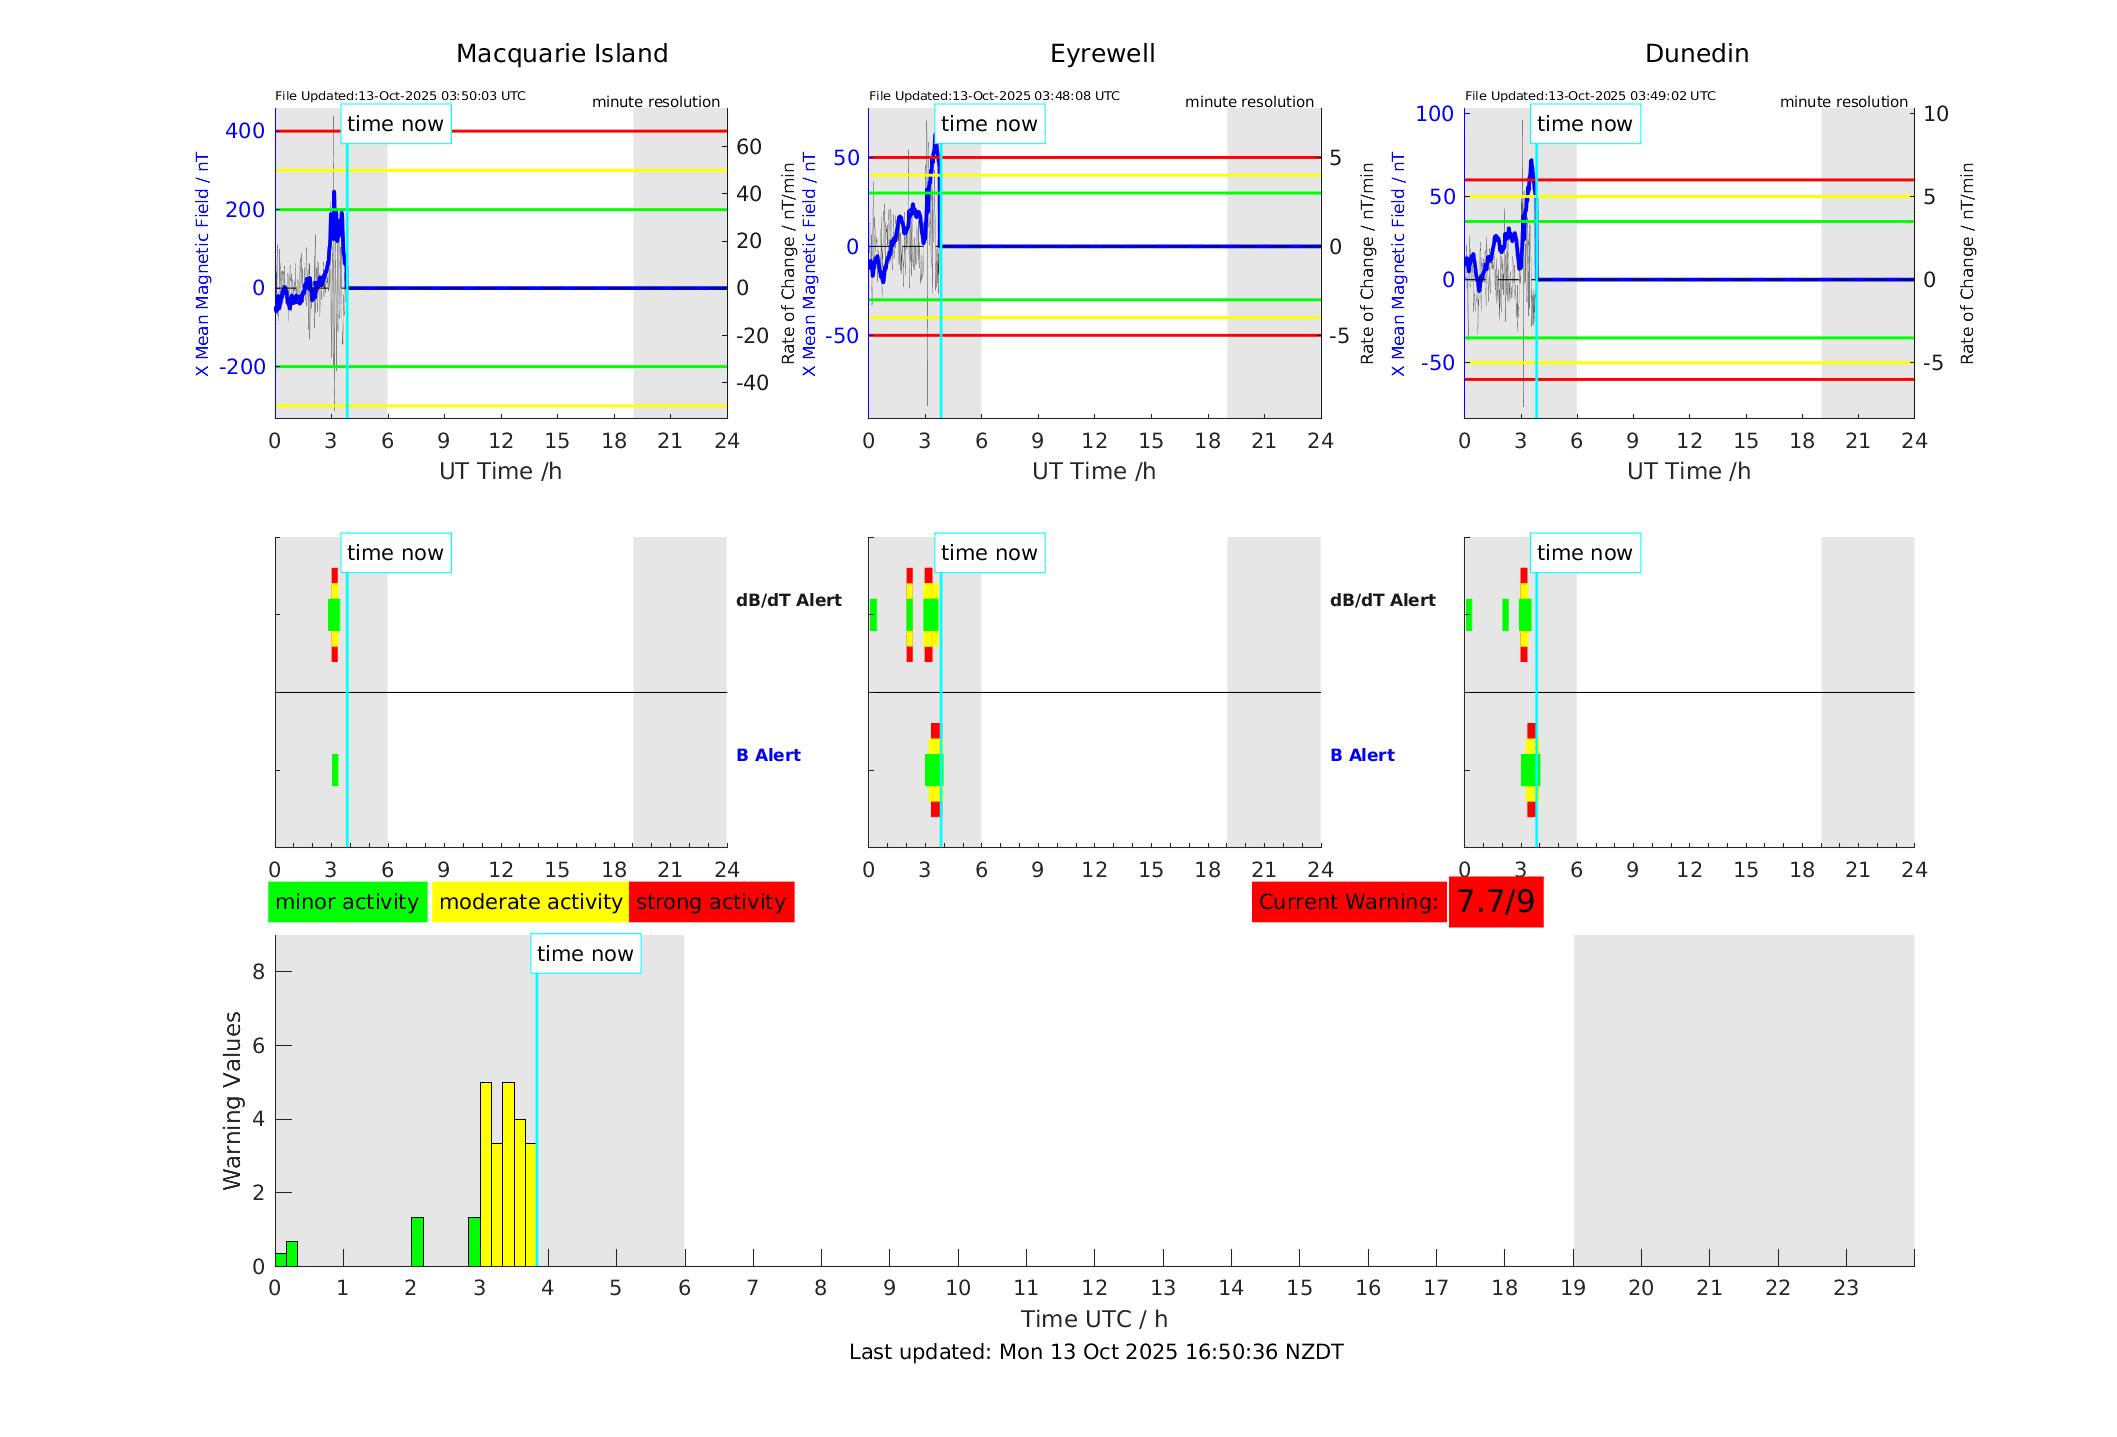The width and height of the screenshot is (2117, 1437).
Task: Click the Warning Values y-axis label
Action: [232, 1100]
